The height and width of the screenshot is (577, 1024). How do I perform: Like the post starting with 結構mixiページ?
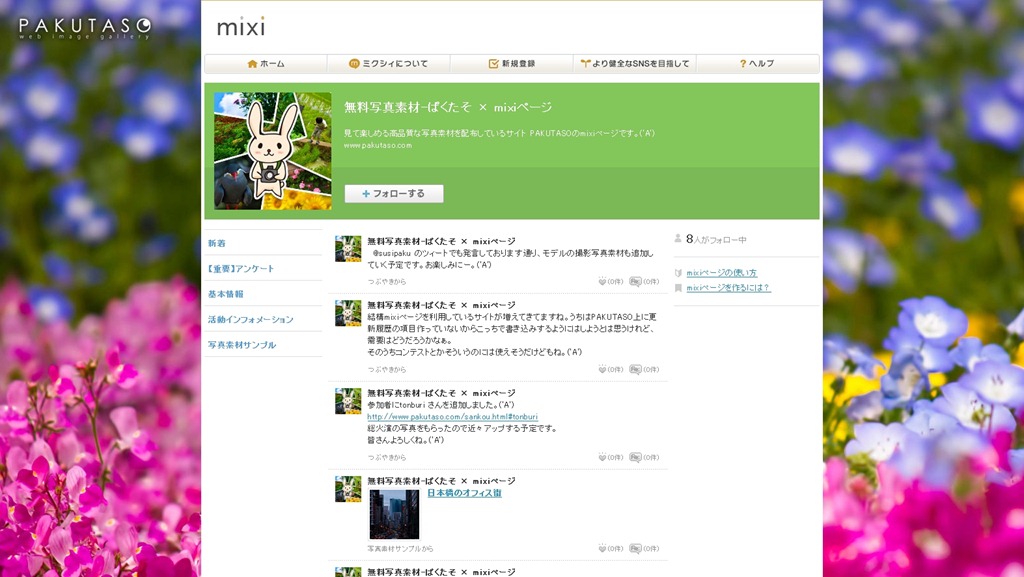pos(602,369)
